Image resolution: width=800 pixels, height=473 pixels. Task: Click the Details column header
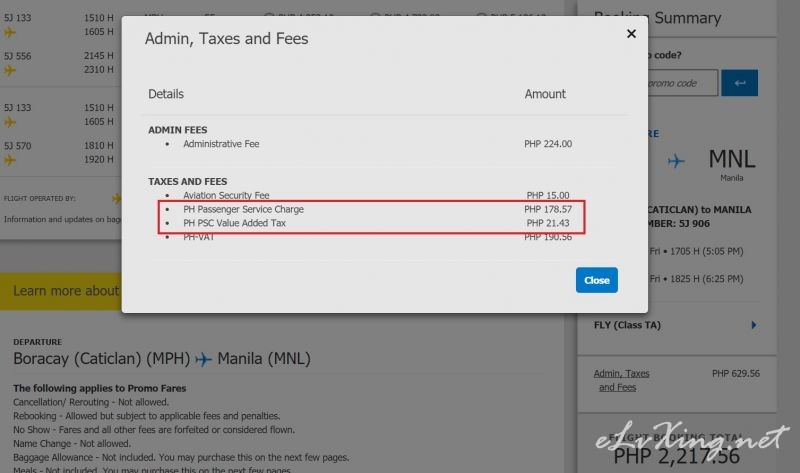(166, 94)
